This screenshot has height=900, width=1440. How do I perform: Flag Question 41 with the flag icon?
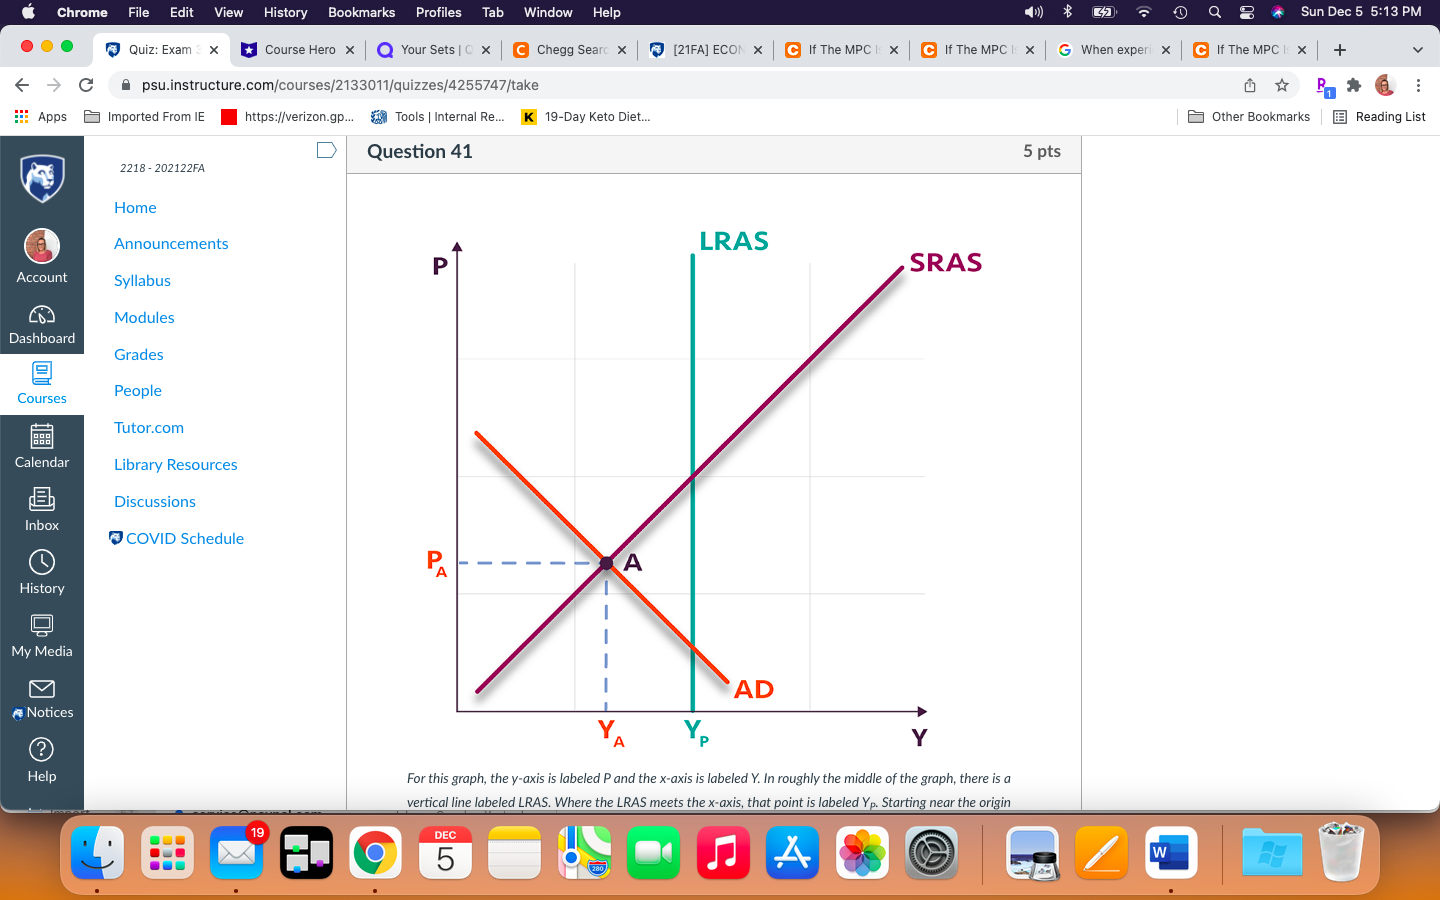326,150
